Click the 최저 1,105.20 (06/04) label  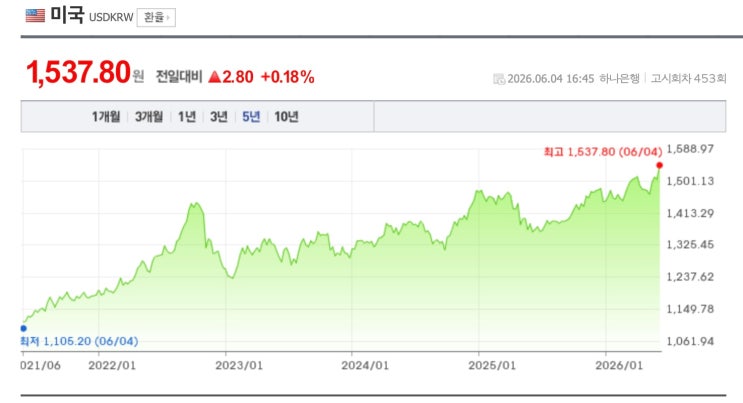tap(79, 341)
